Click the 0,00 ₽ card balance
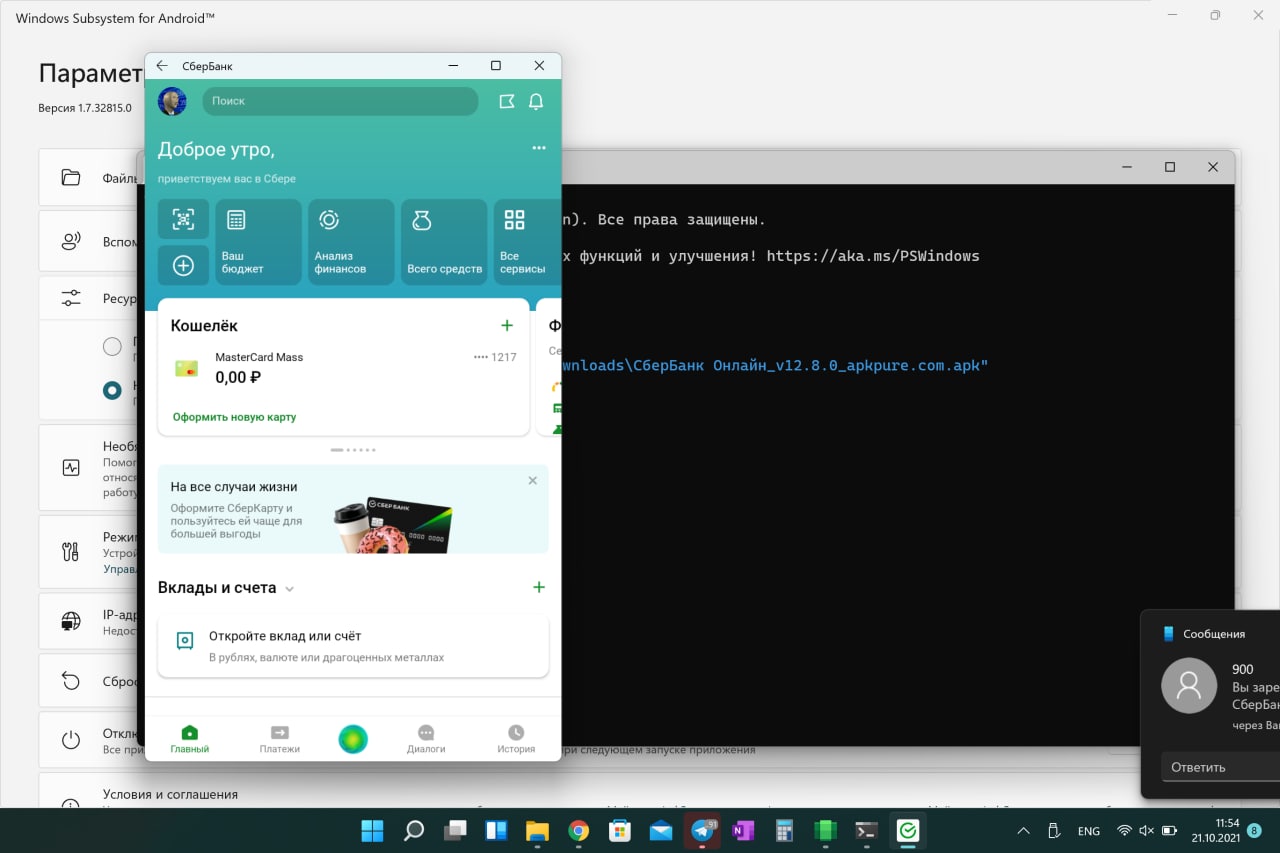1280x853 pixels. pos(238,378)
